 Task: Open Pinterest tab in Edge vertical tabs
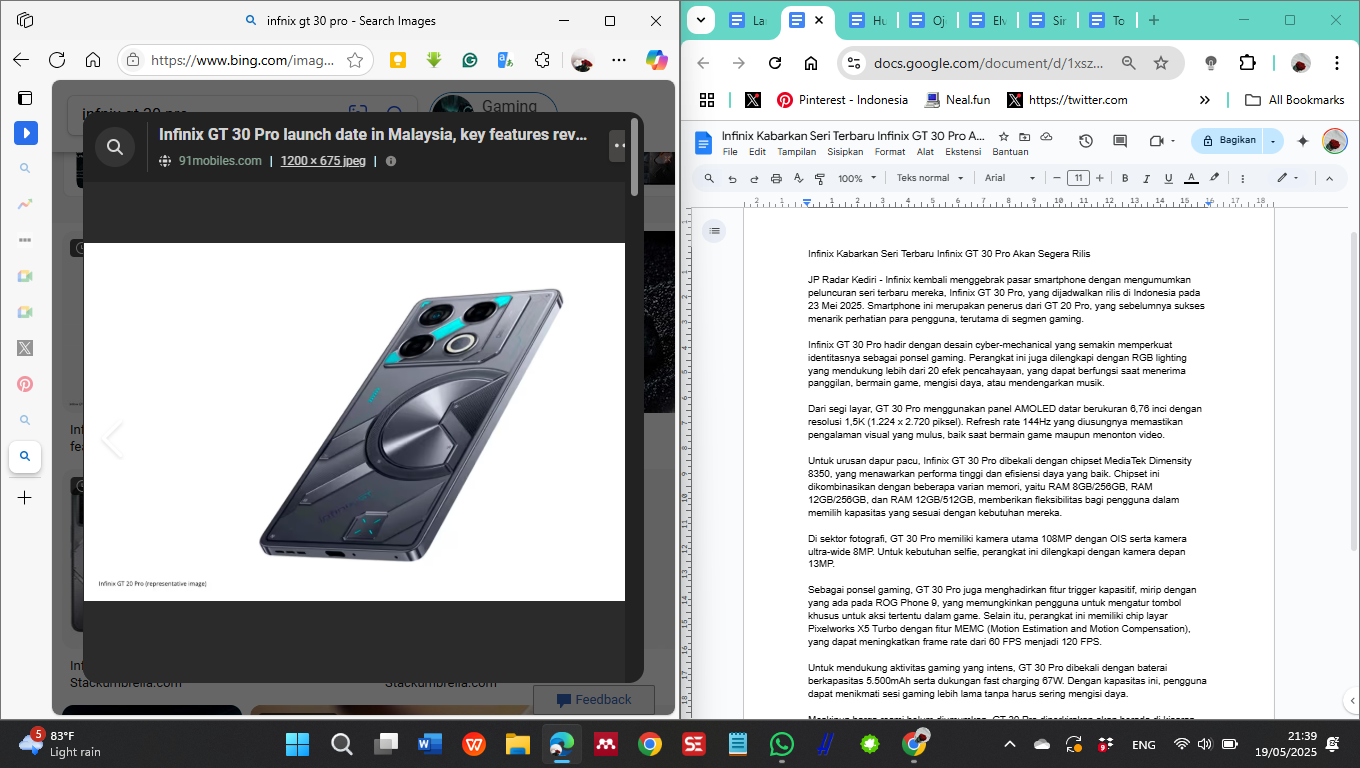25,384
